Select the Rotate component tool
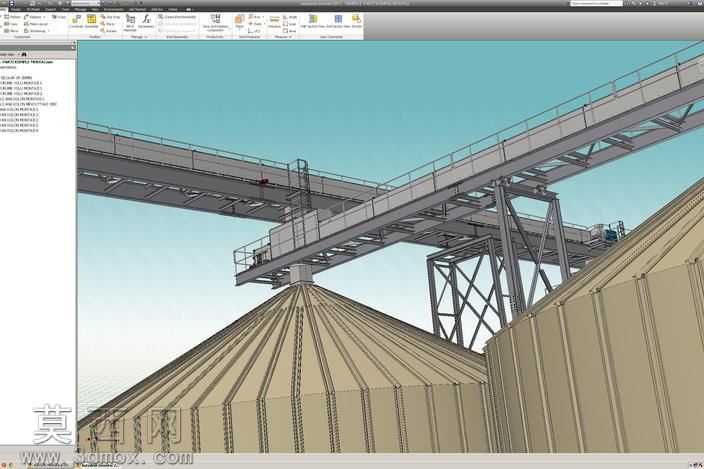The height and width of the screenshot is (469, 704). [x=109, y=31]
